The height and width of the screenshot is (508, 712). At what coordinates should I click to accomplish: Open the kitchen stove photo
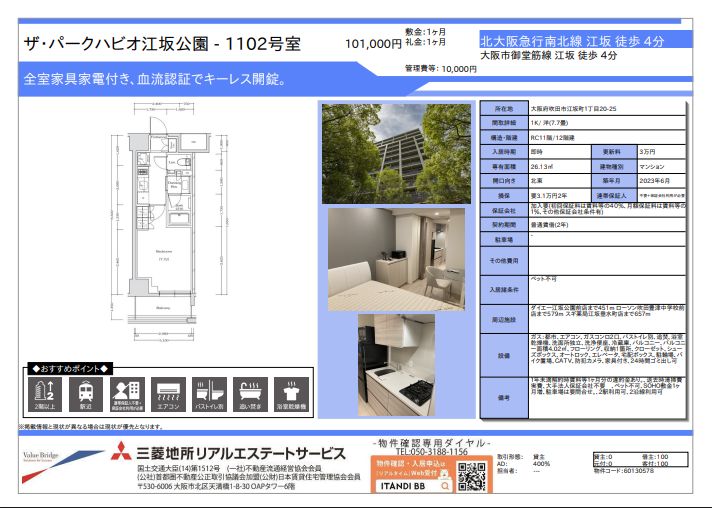click(x=396, y=365)
